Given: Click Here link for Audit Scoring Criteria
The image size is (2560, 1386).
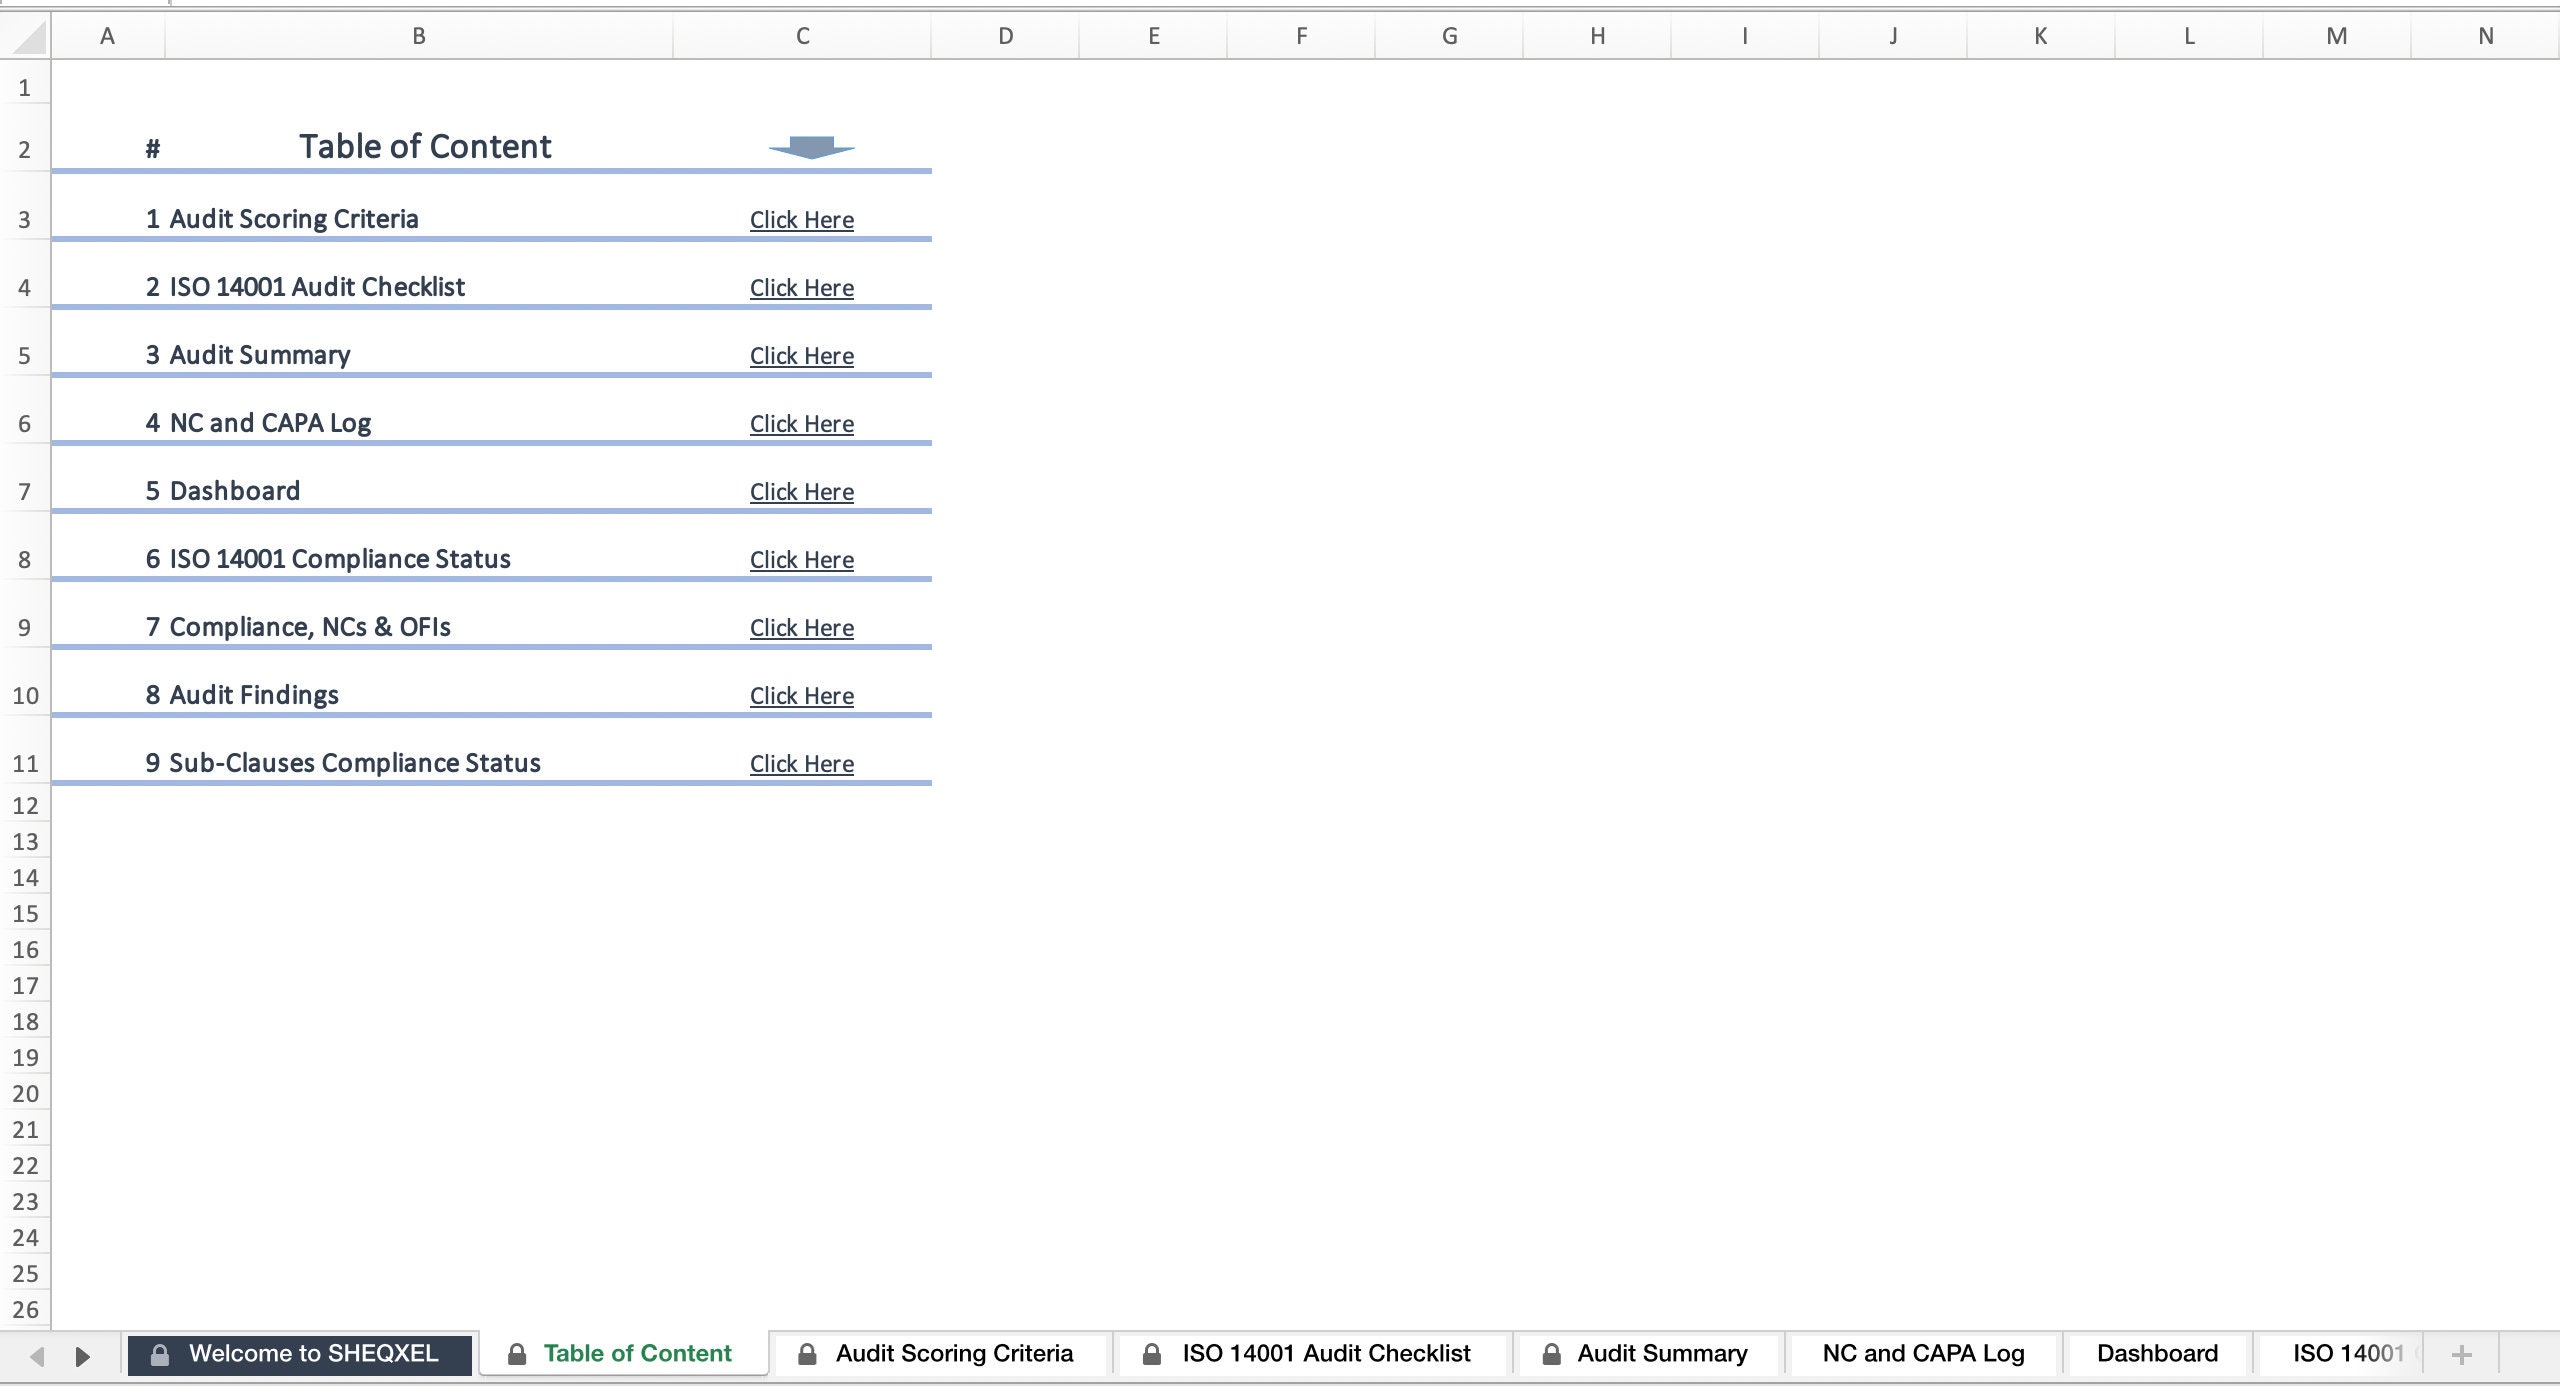Looking at the screenshot, I should [801, 219].
